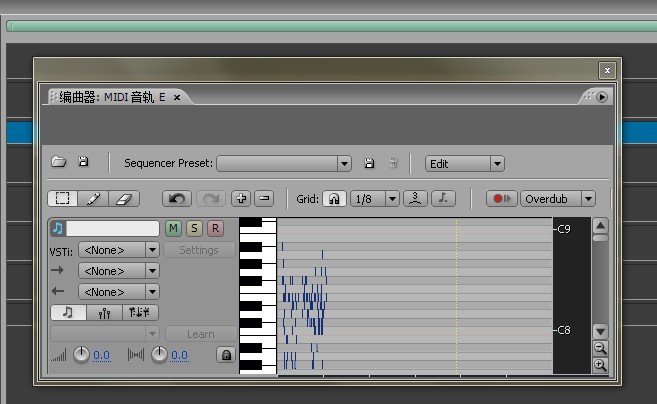Open the VSTi None dropdown
Viewport: 657px width, 404px height.
coord(119,250)
